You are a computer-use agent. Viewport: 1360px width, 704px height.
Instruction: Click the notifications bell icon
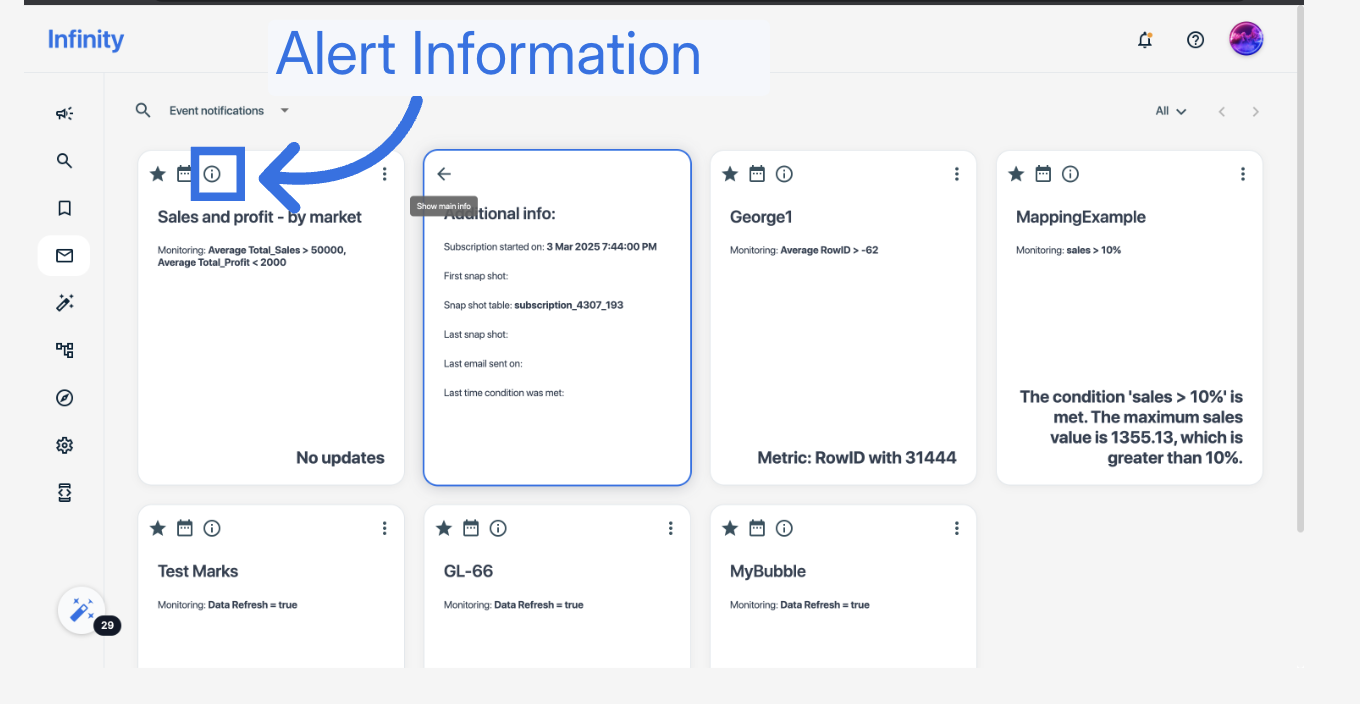click(1145, 40)
